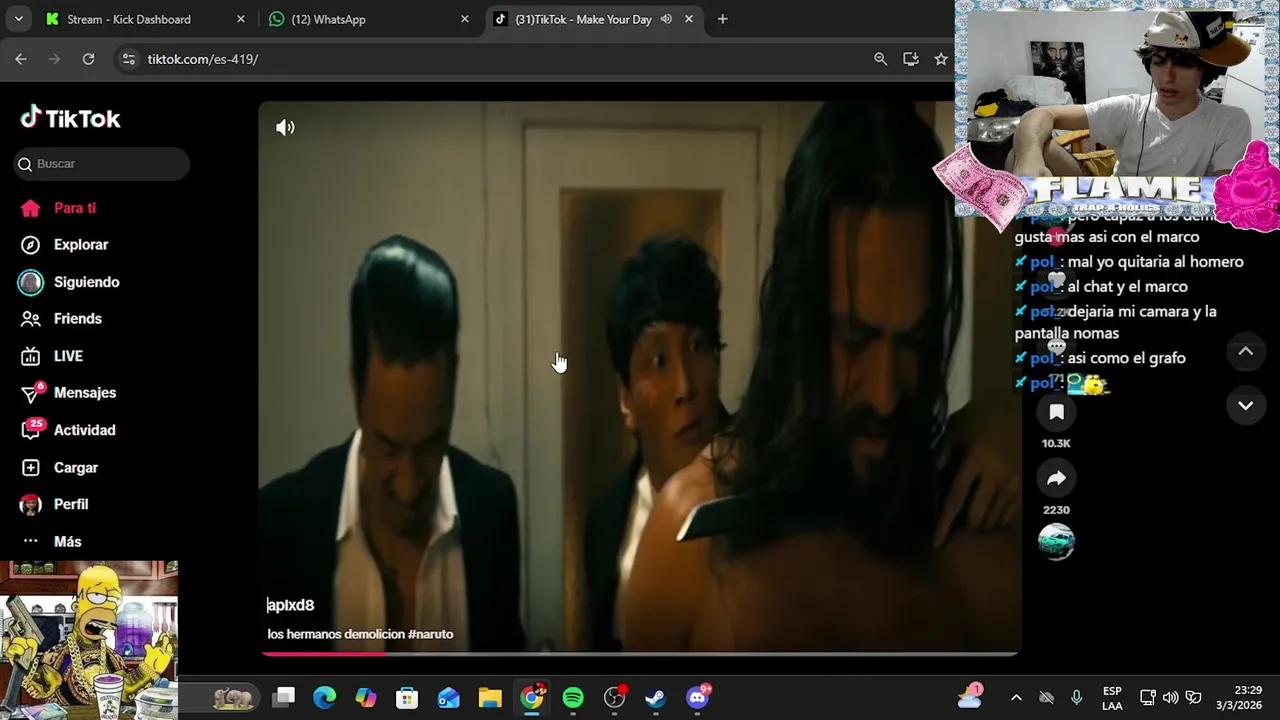The image size is (1280, 720).
Task: Show hidden system tray icons
Action: tap(1016, 698)
